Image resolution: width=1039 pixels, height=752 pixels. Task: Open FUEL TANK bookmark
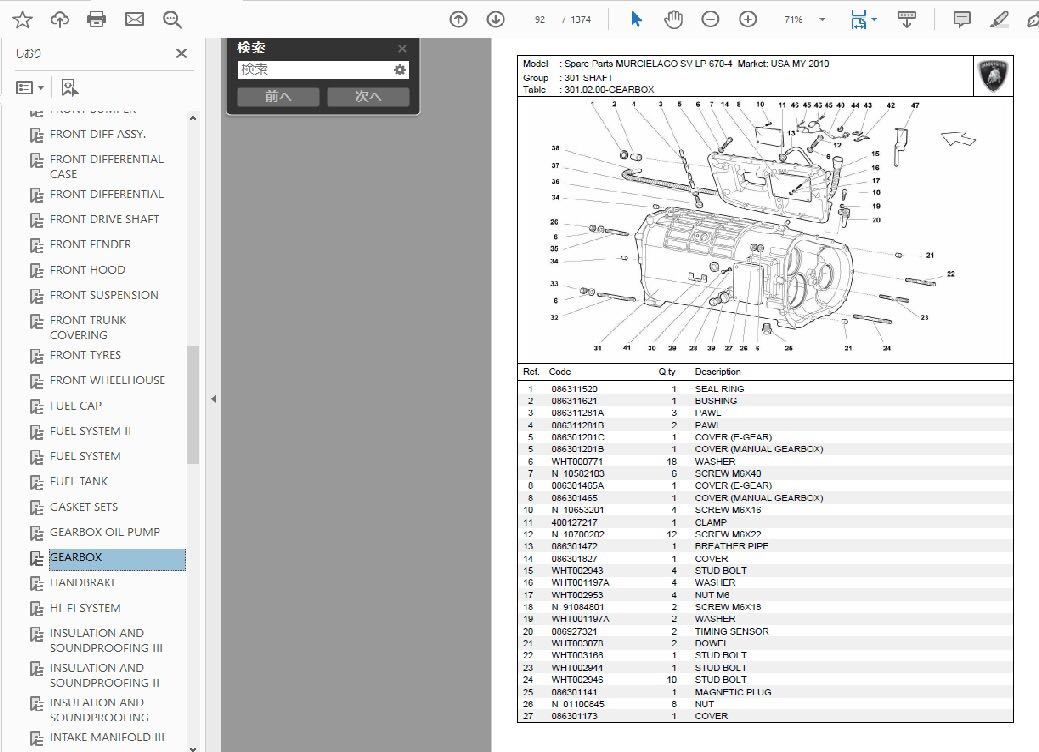point(79,481)
